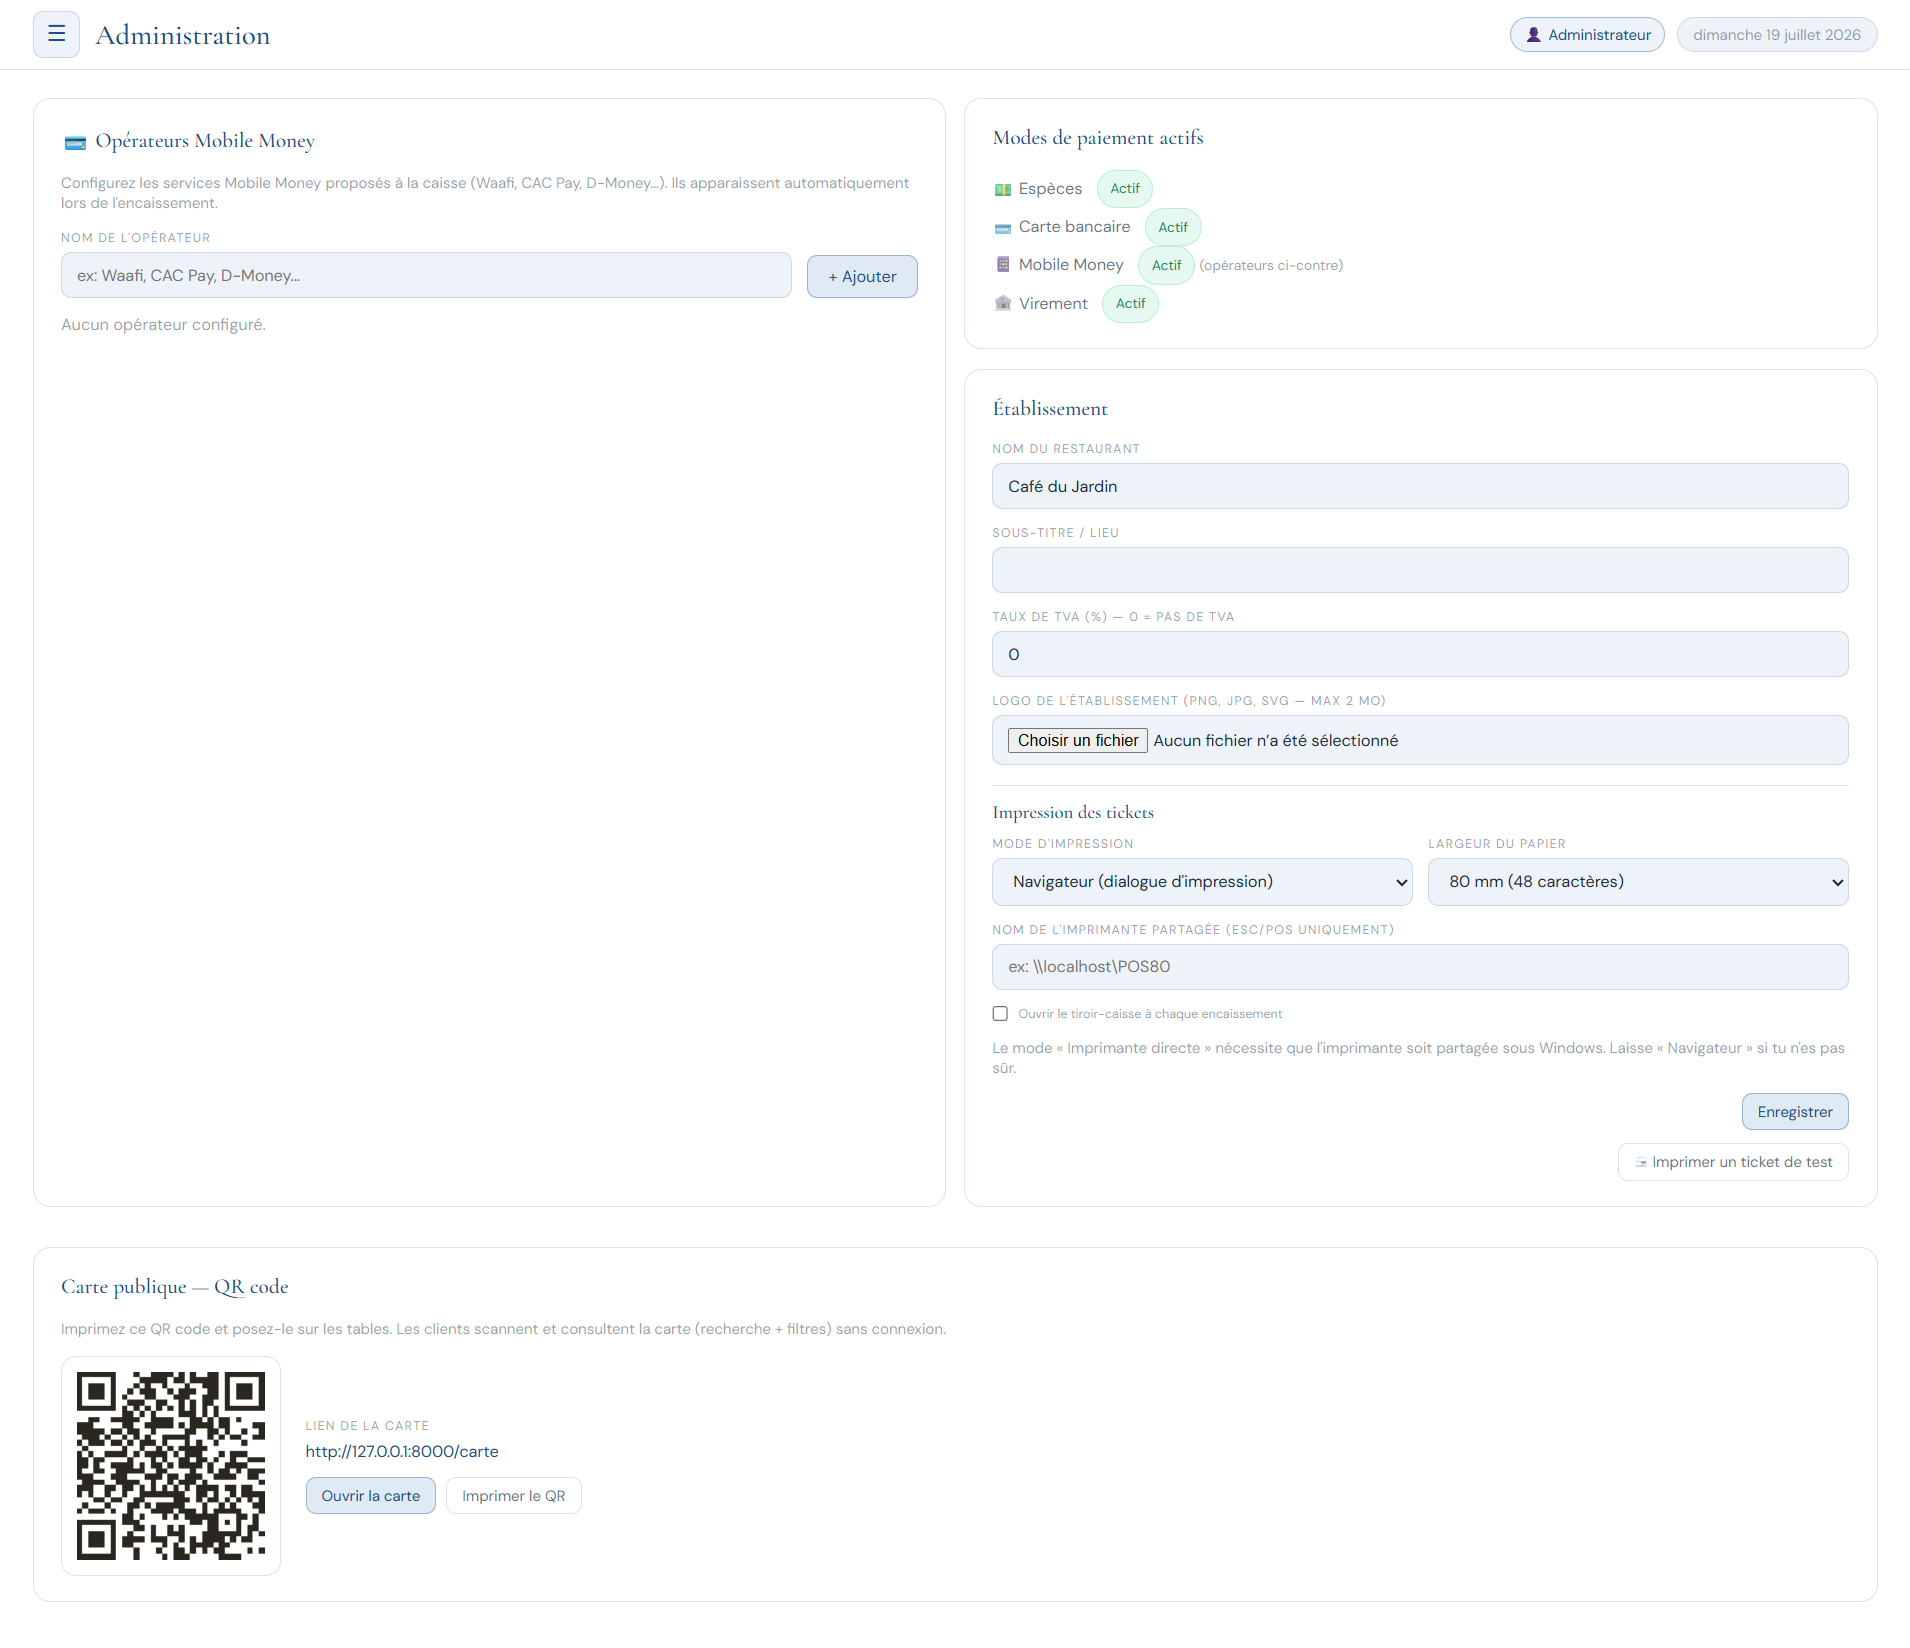1910x1648 pixels.
Task: Print a test ticket
Action: click(1733, 1162)
